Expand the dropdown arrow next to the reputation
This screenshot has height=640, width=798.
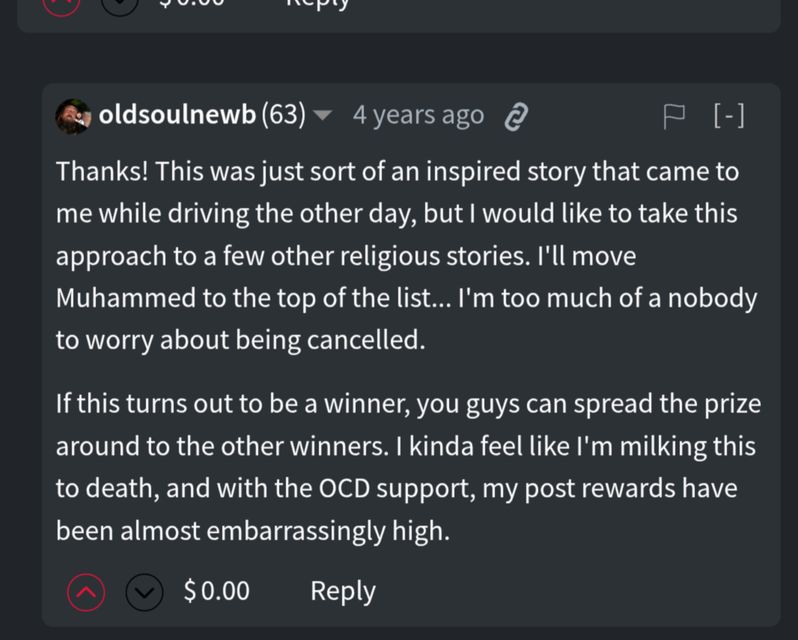point(322,116)
